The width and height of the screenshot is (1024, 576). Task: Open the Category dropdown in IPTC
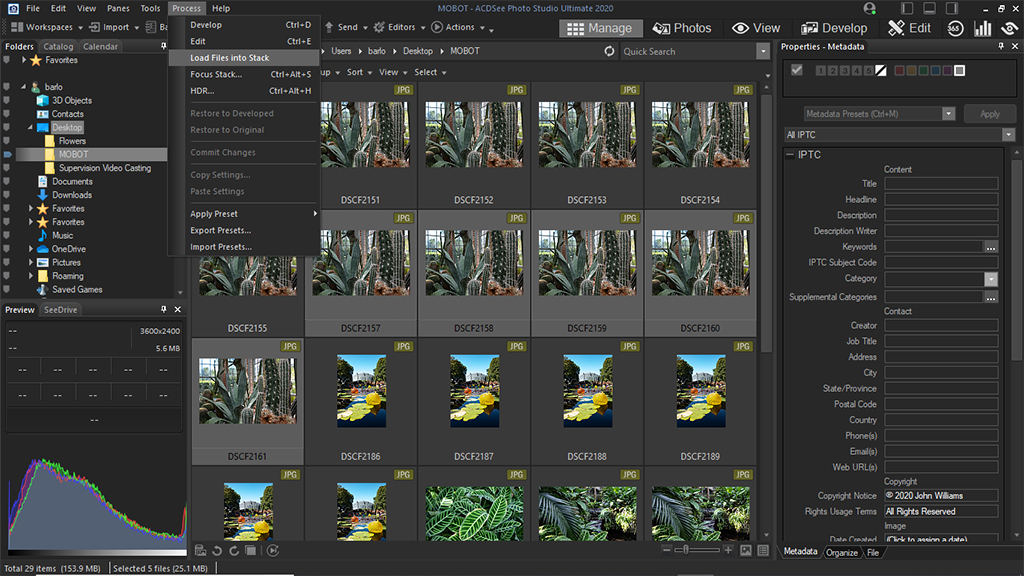990,279
